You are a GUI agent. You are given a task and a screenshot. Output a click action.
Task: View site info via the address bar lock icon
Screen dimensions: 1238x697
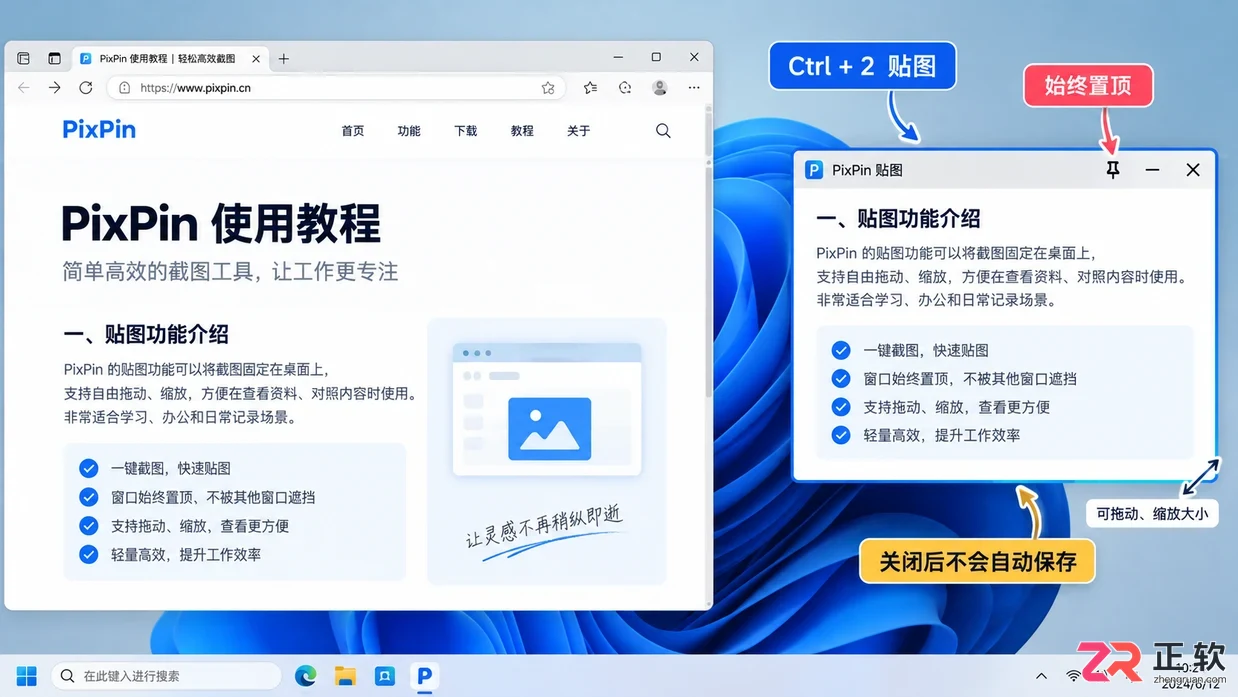[125, 88]
